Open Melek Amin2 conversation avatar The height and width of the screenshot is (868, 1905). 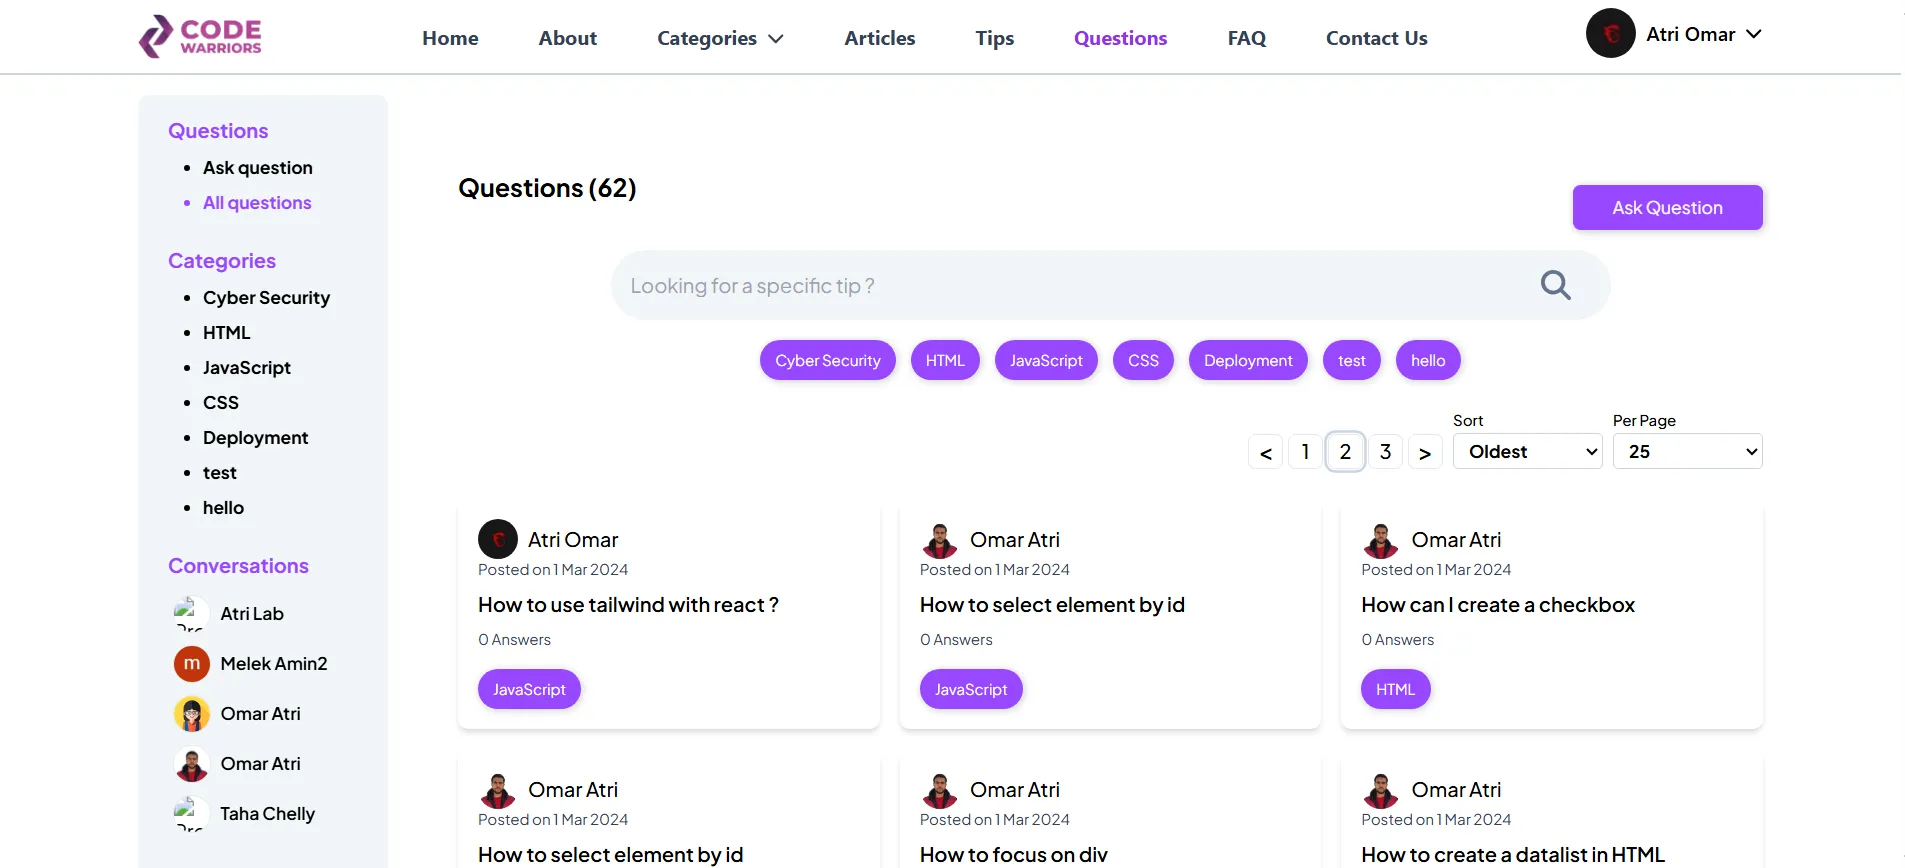(x=192, y=664)
